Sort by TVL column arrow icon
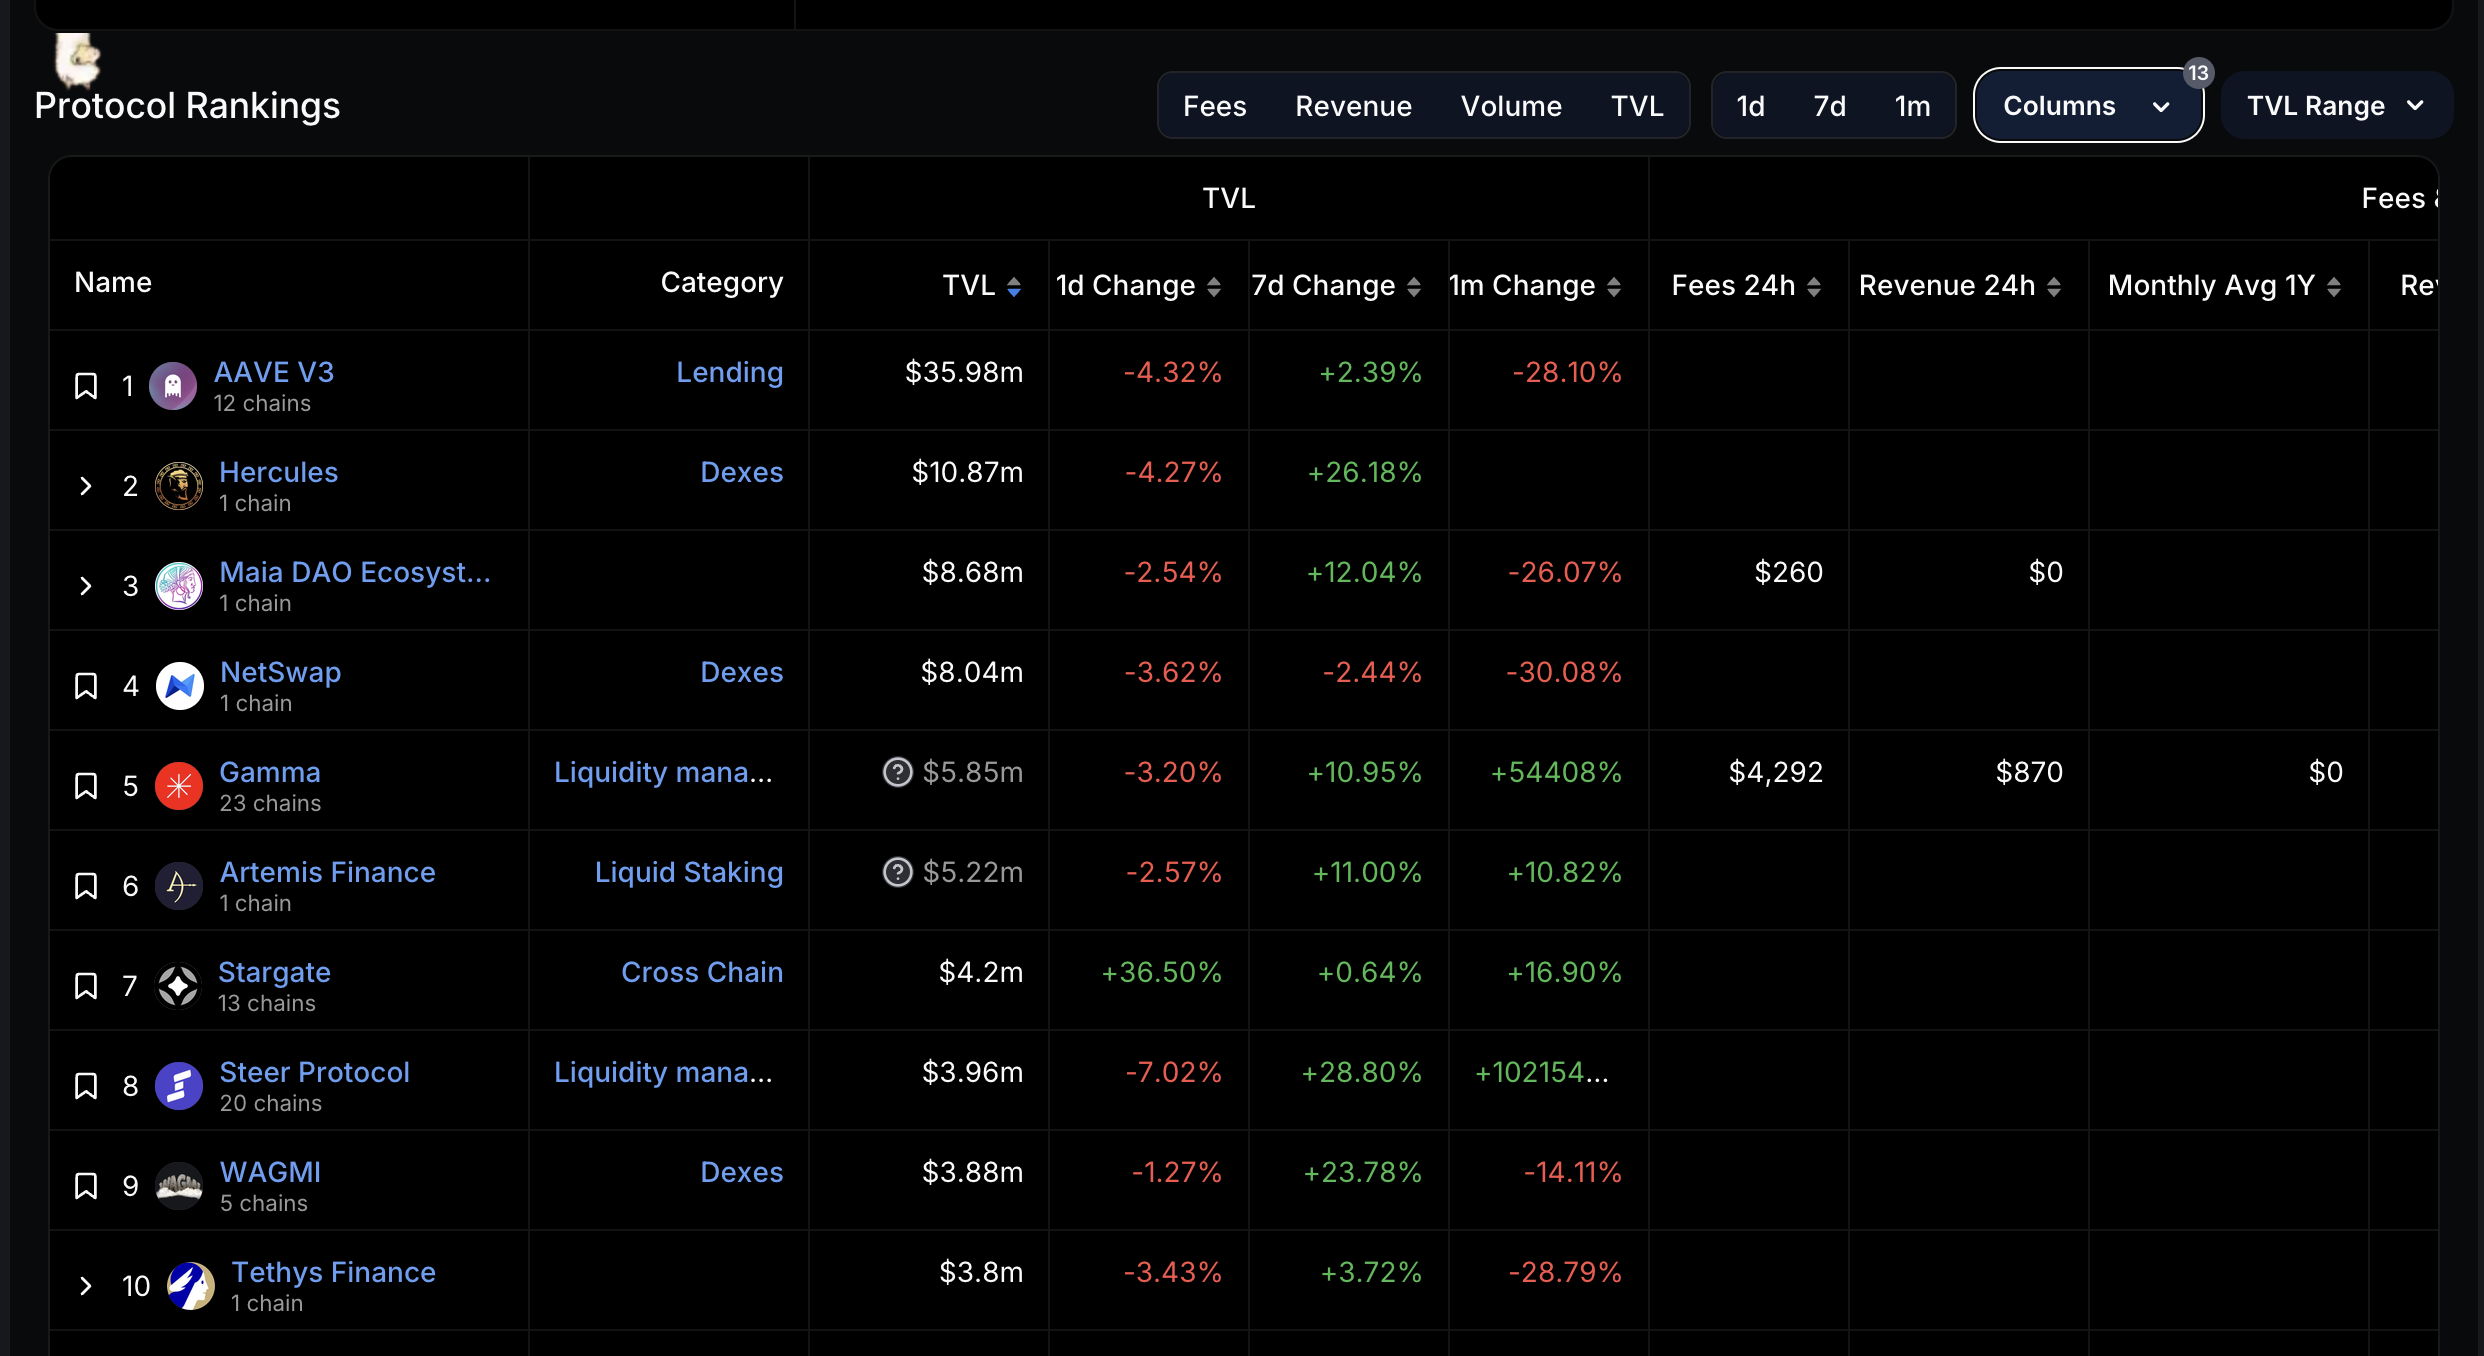This screenshot has width=2484, height=1356. click(1014, 287)
